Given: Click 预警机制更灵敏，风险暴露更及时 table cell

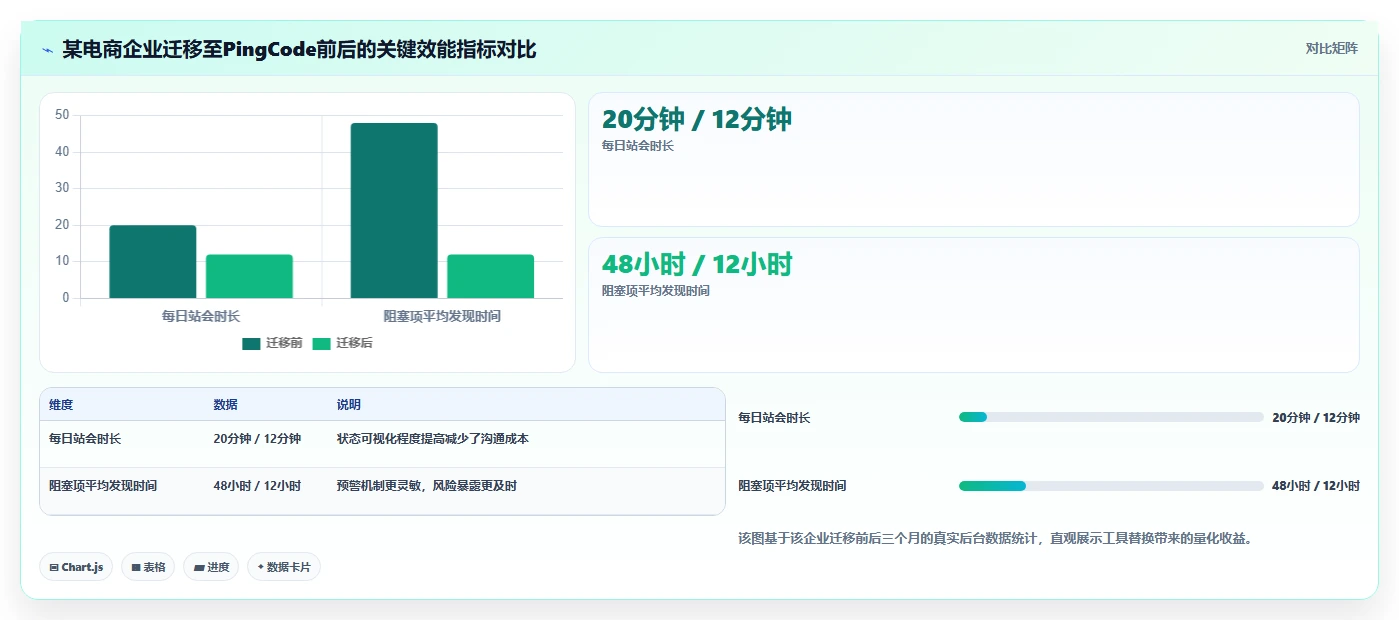Looking at the screenshot, I should [x=427, y=486].
